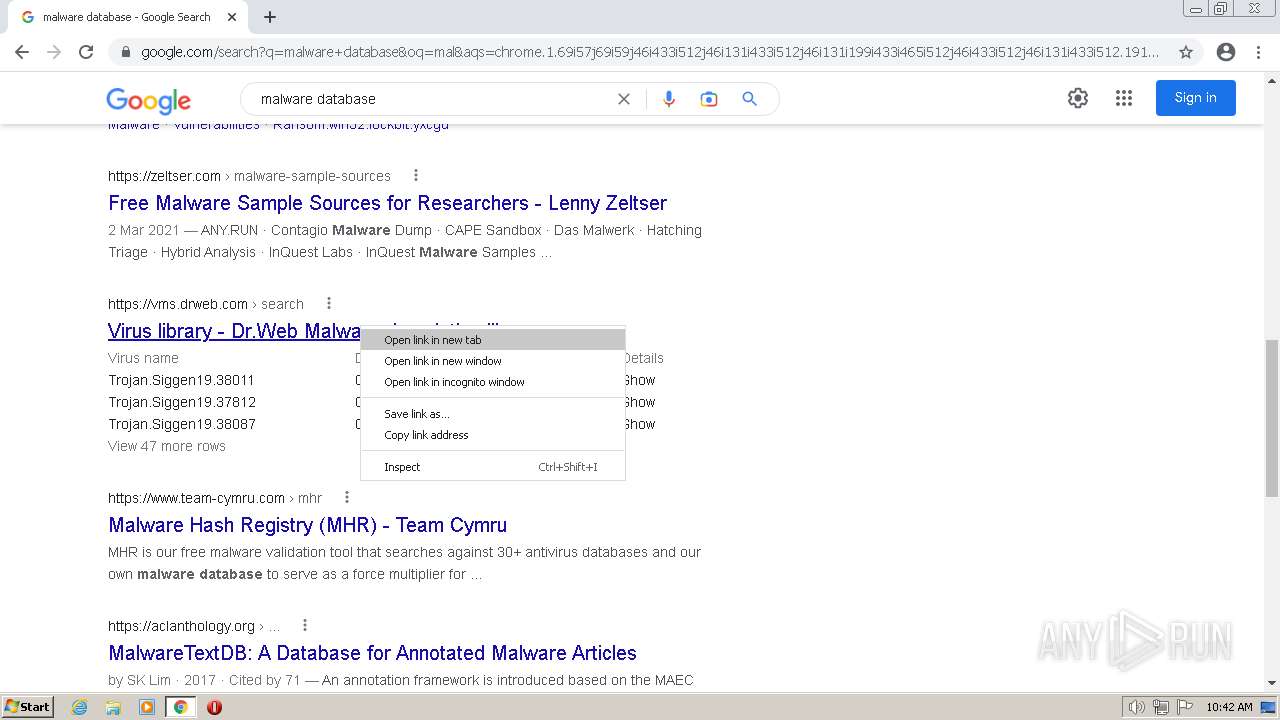Open the Chrome profile avatar menu
1280x720 pixels.
(1226, 52)
